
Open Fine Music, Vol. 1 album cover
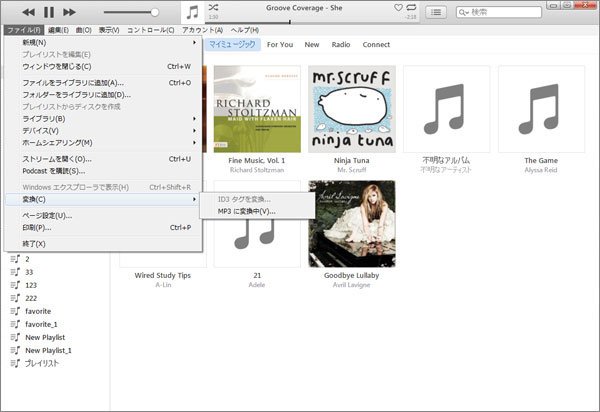[x=257, y=109]
